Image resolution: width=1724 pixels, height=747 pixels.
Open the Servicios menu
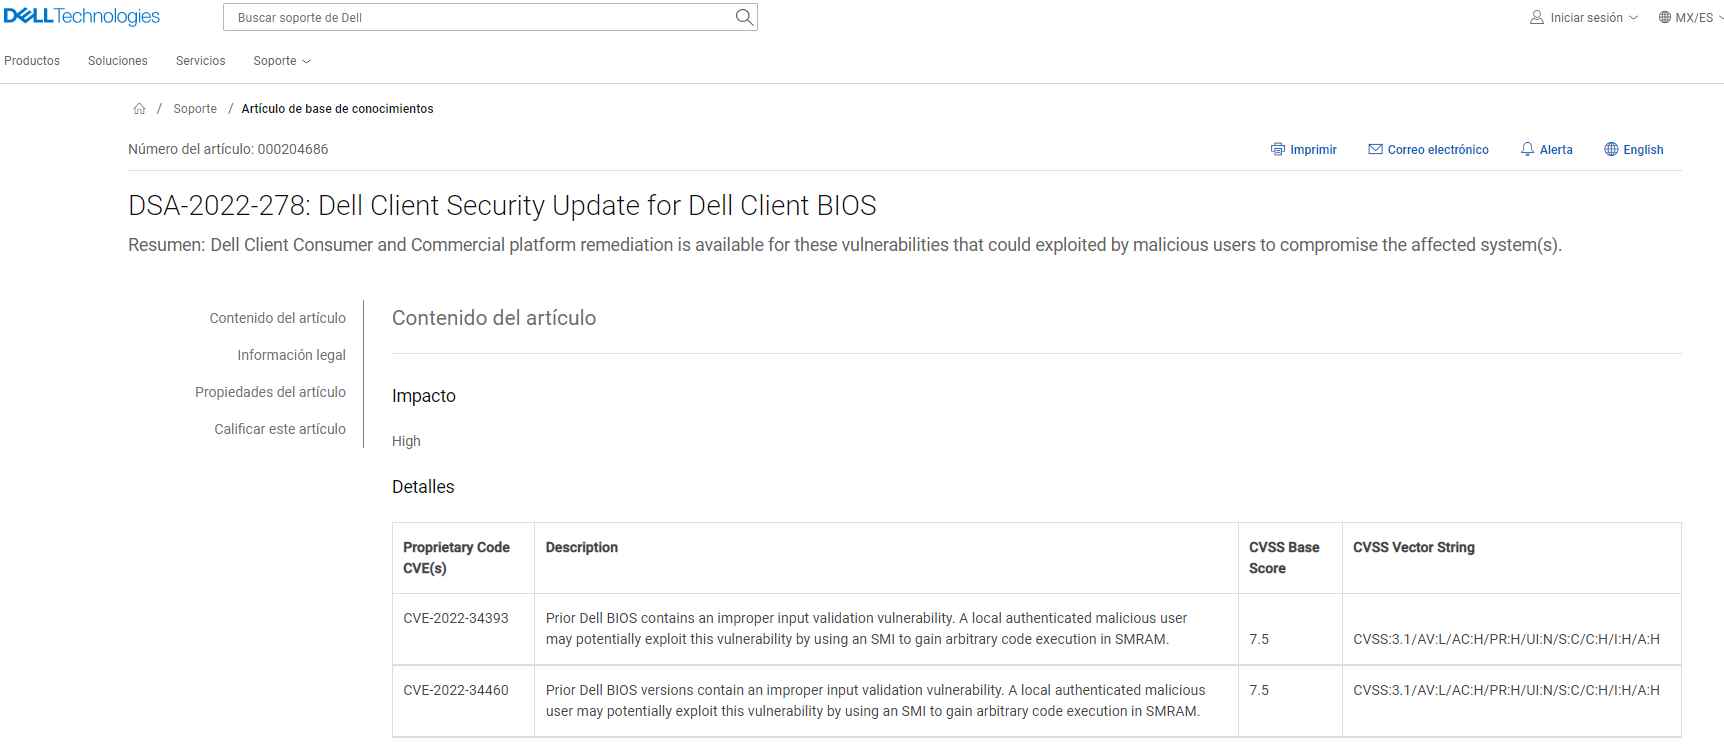200,61
